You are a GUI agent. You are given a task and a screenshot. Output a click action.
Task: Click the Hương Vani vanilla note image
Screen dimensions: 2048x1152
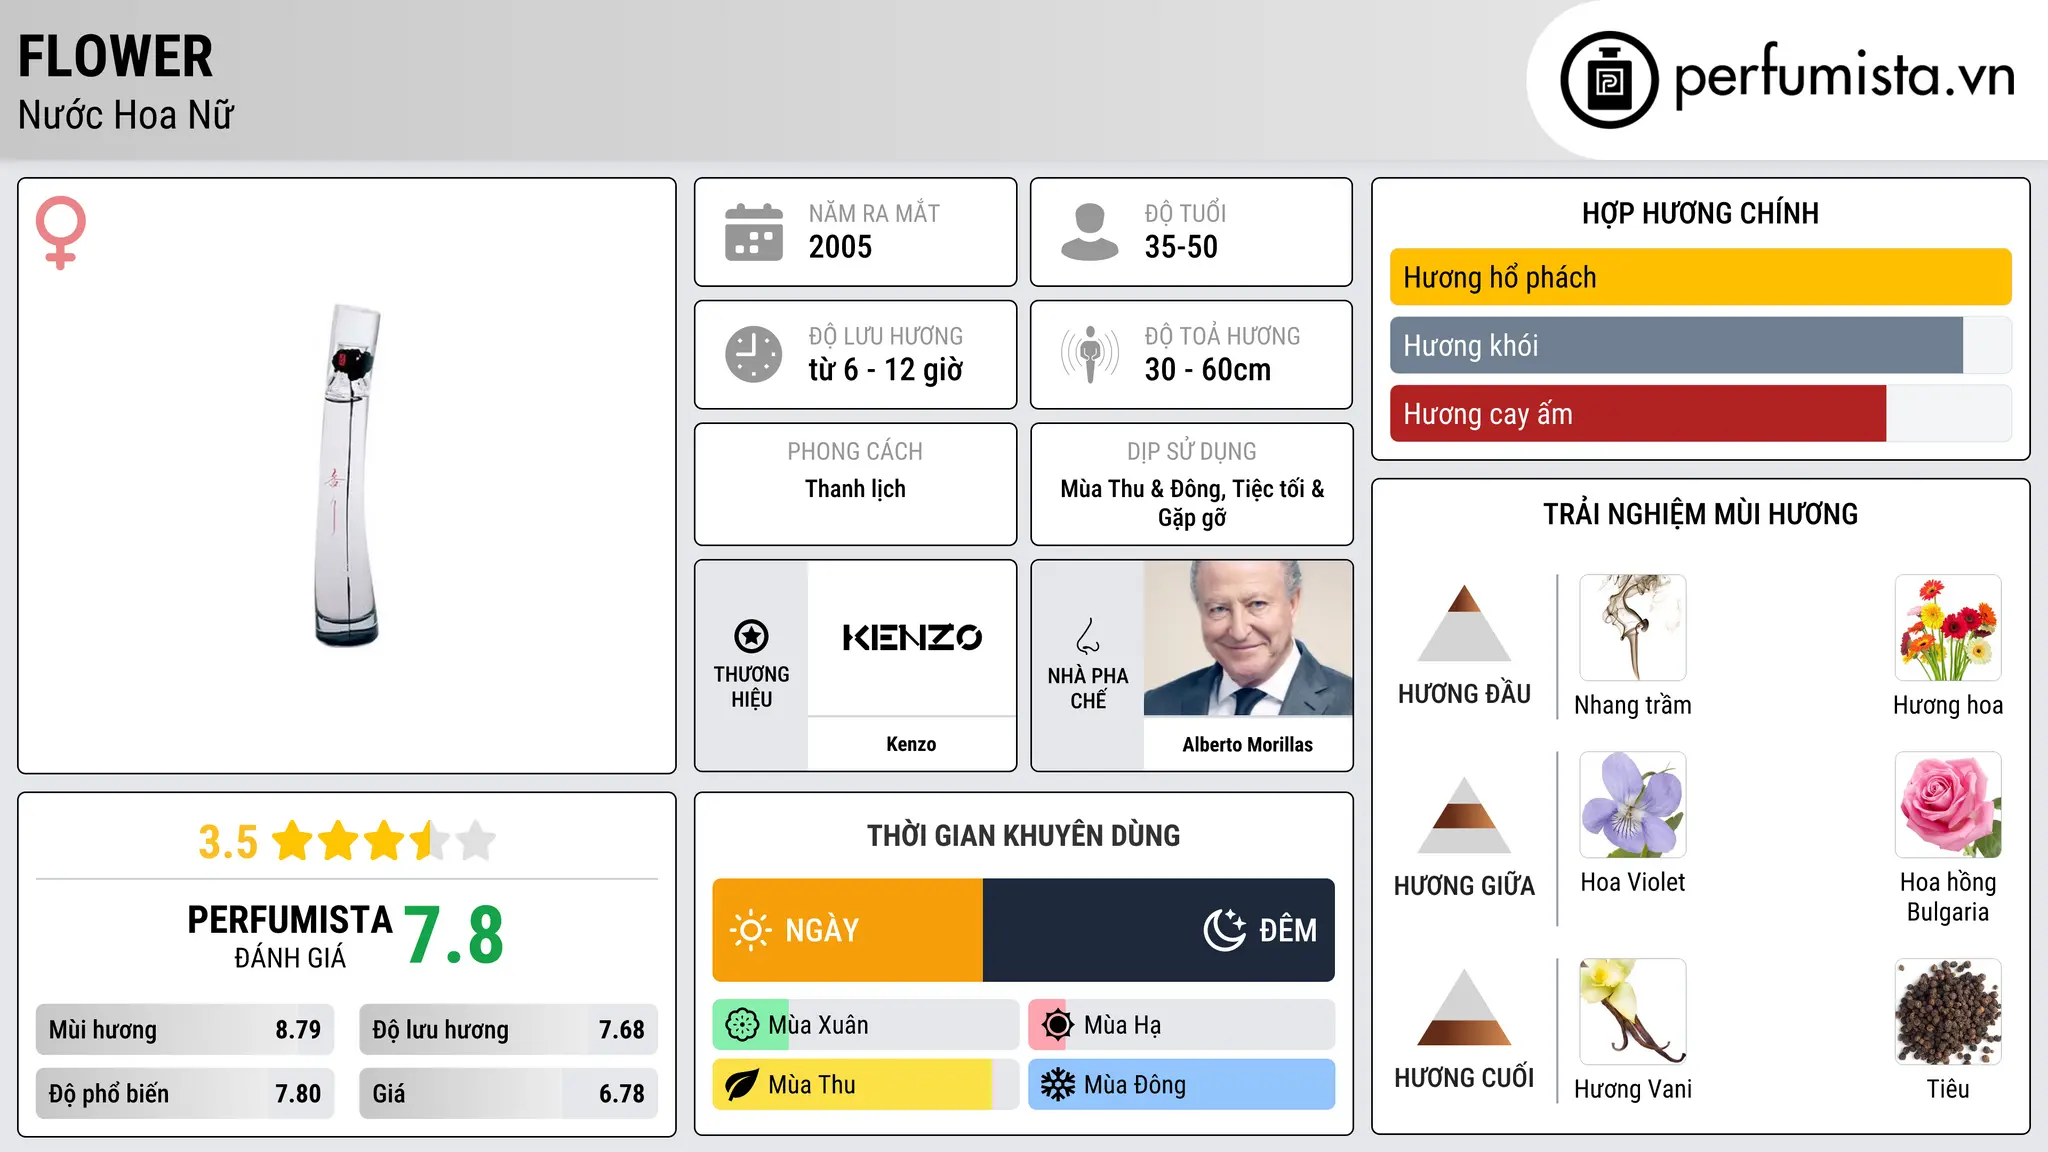pos(1633,1012)
